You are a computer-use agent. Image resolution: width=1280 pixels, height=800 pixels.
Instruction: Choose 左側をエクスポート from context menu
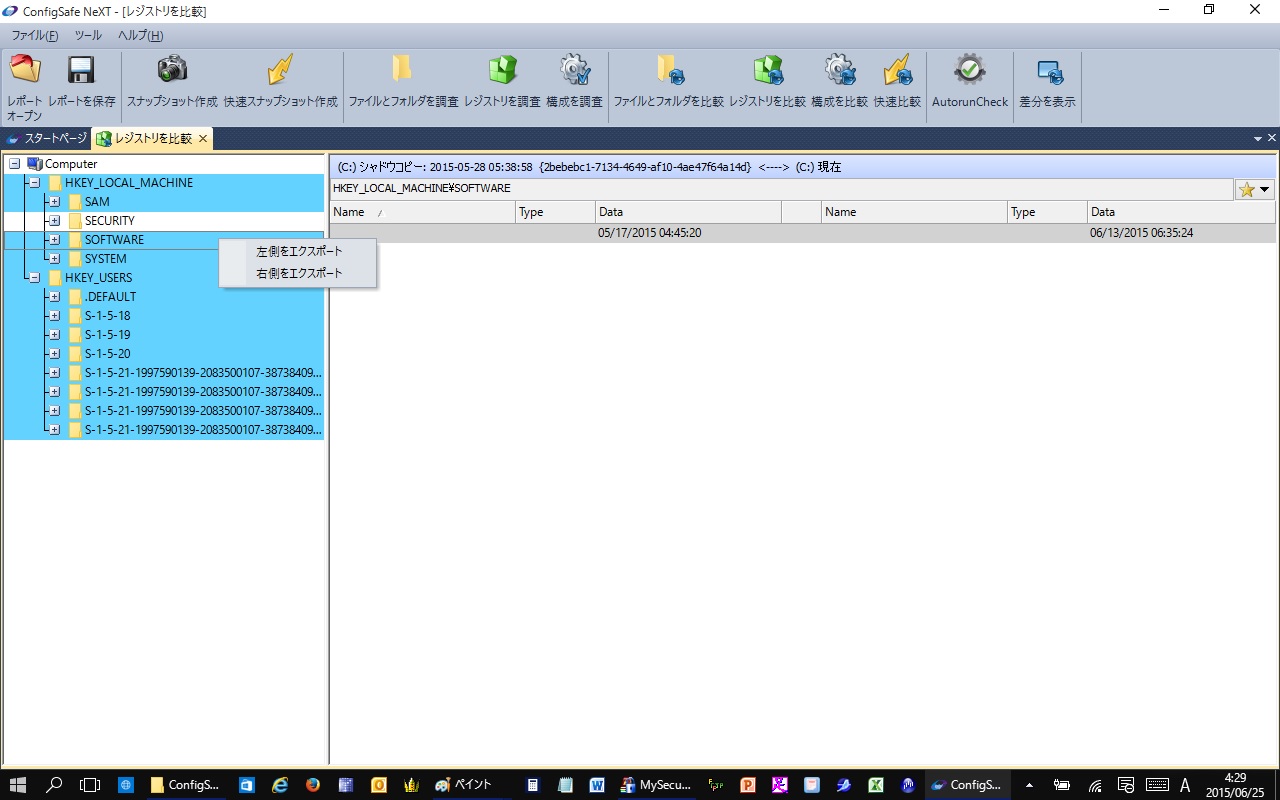[299, 252]
